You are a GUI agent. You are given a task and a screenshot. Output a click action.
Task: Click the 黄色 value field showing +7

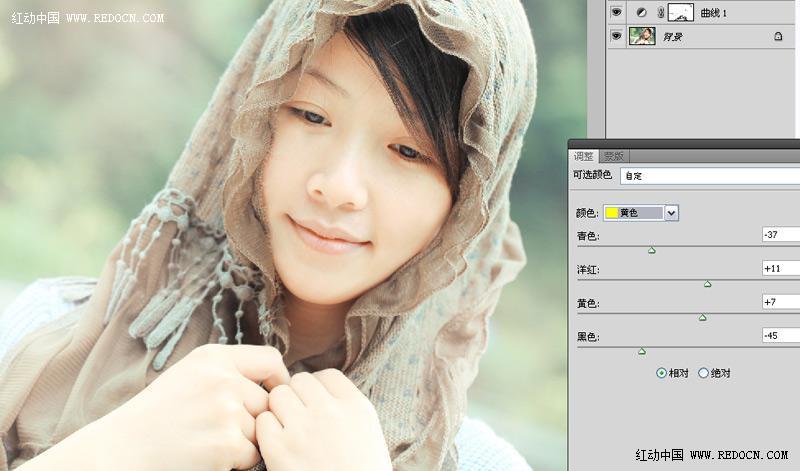tap(781, 302)
